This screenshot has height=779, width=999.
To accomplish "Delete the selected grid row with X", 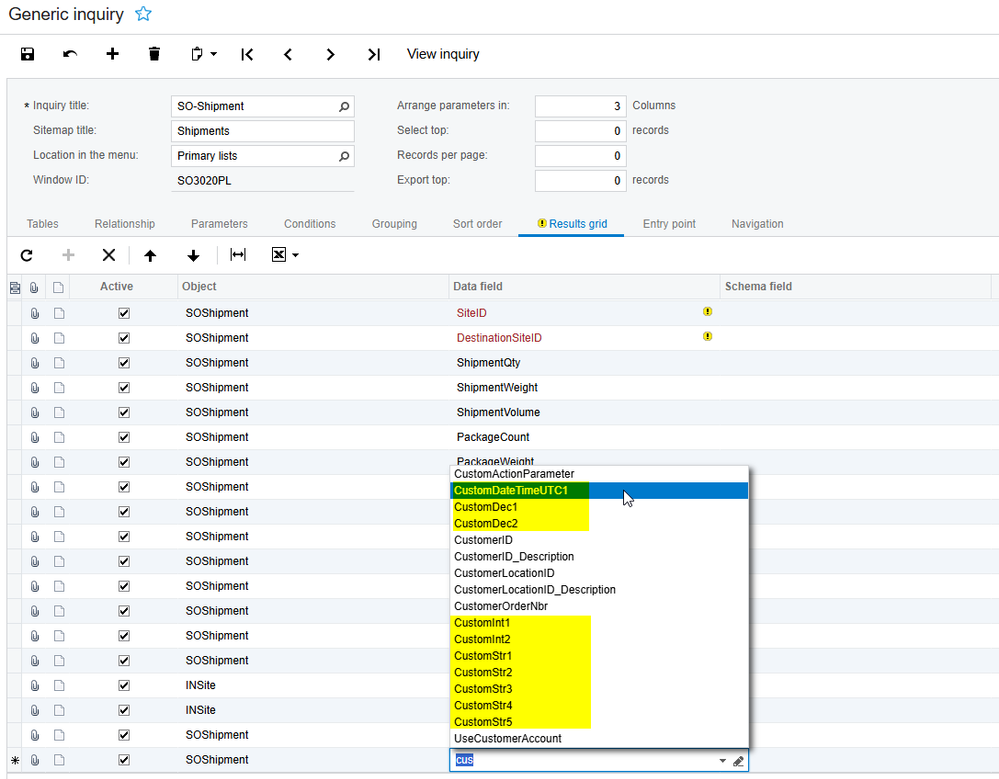I will click(x=109, y=255).
